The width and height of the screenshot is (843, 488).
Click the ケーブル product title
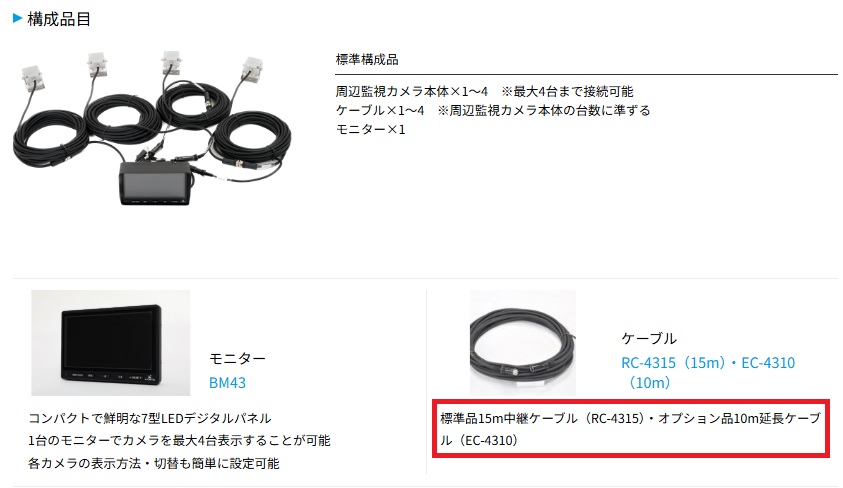click(x=649, y=339)
